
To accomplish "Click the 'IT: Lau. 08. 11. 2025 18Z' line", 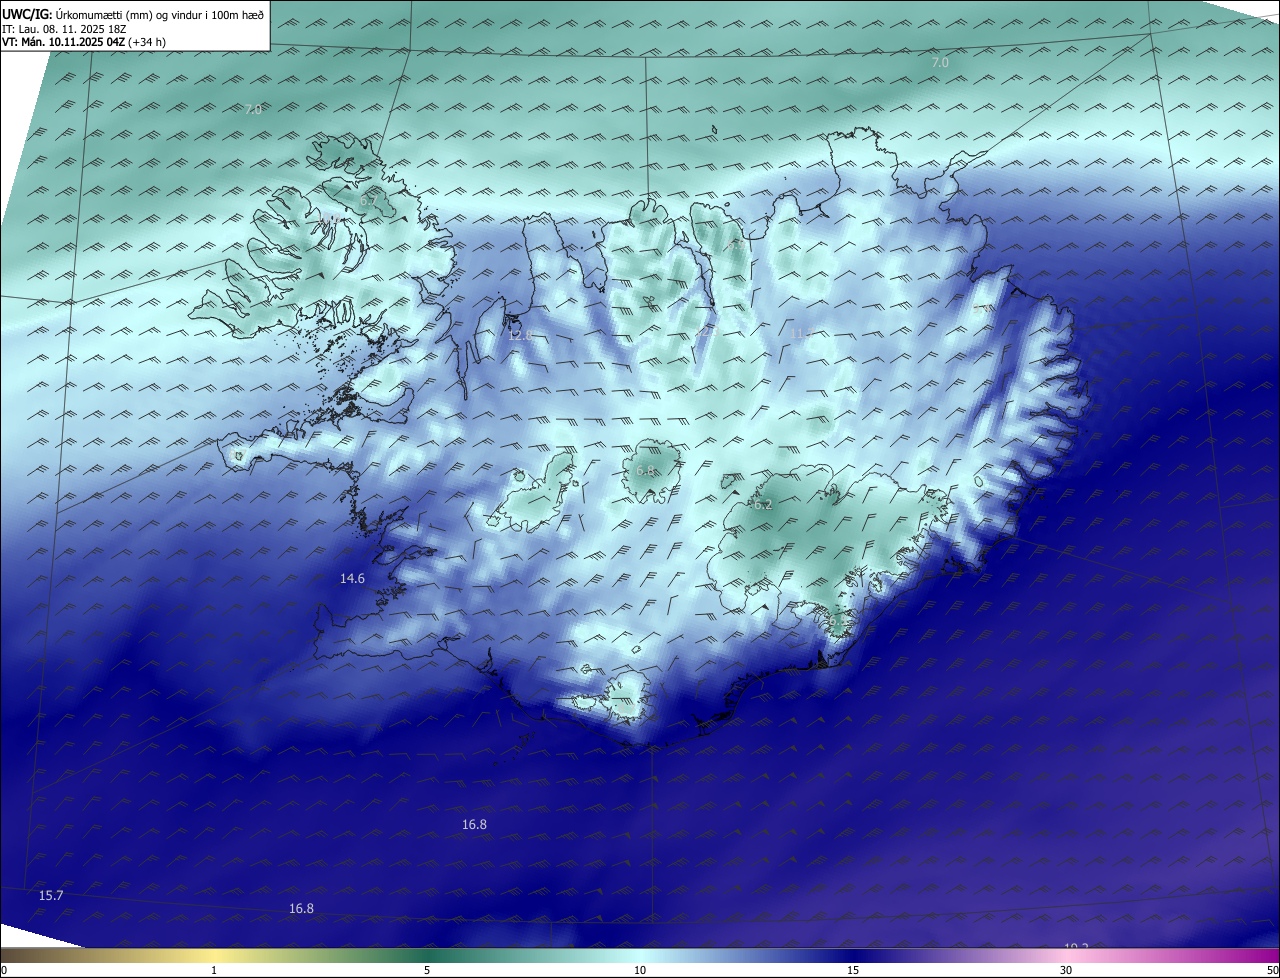I will click(x=63, y=29).
